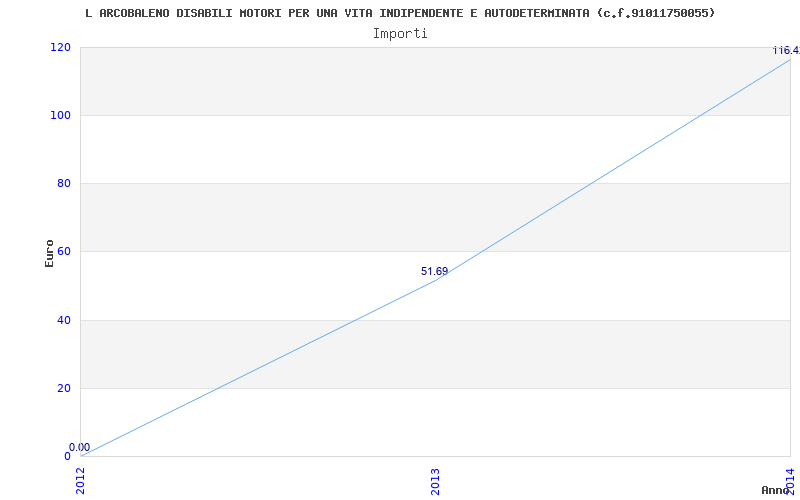Click the y-axis value 20
The height and width of the screenshot is (500, 800).
pos(64,388)
